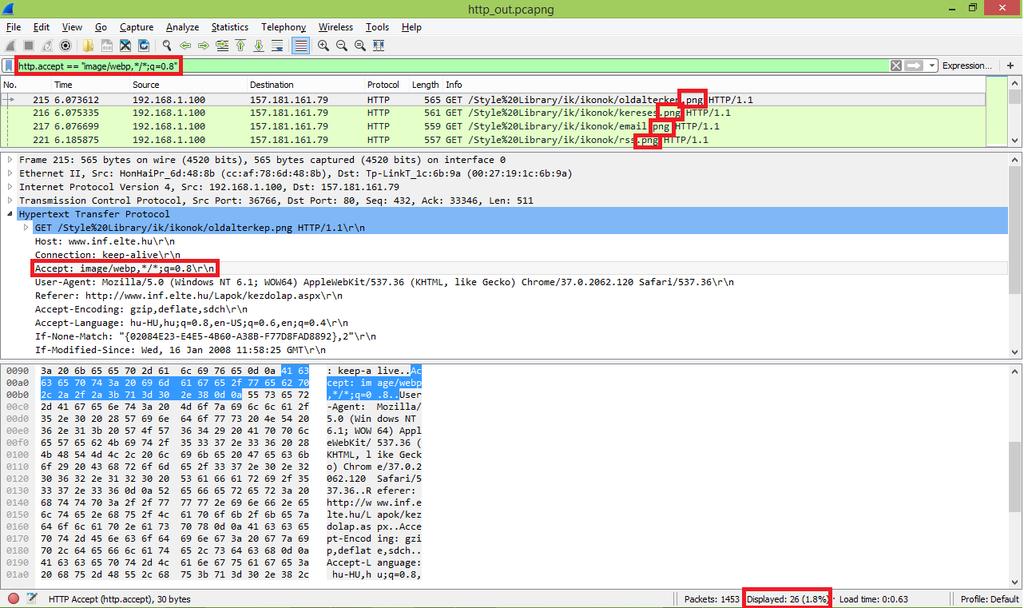Jump to first packet icon
This screenshot has height=608, width=1024.
click(240, 46)
